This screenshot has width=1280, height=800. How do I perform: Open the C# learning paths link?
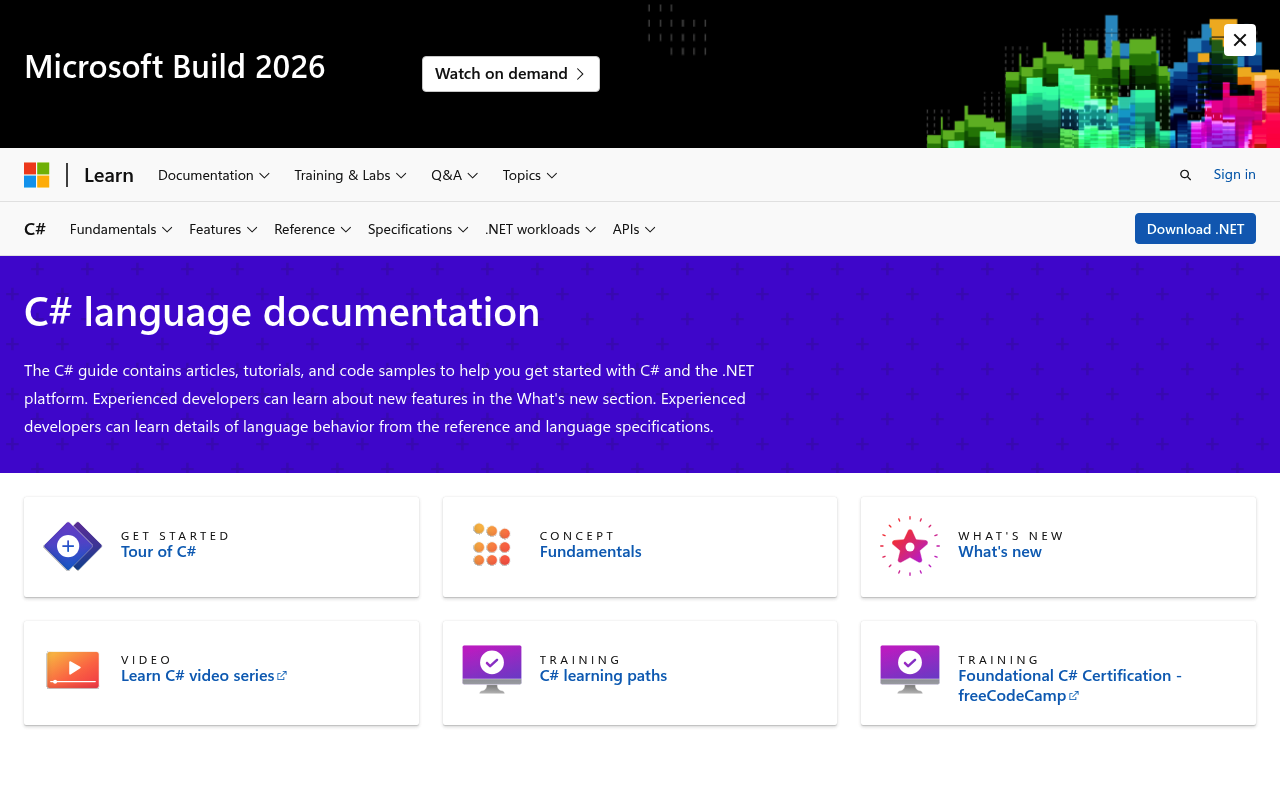(603, 676)
